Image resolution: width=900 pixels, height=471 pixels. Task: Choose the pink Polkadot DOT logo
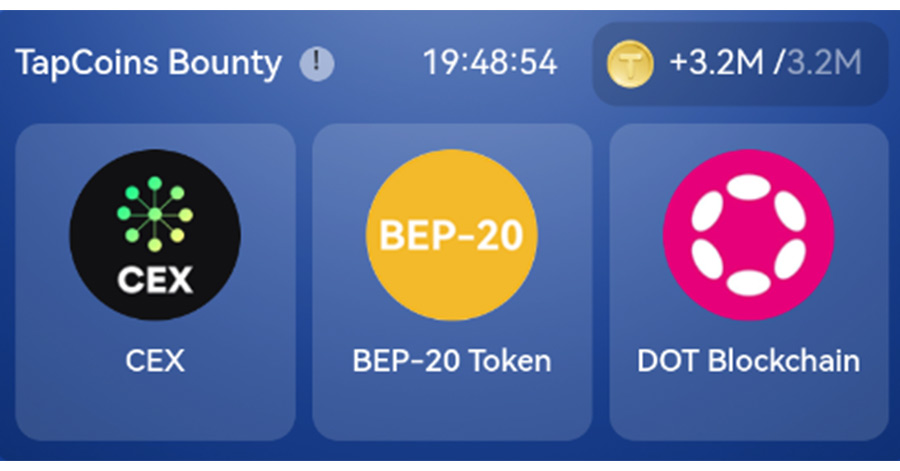pyautogui.click(x=748, y=235)
